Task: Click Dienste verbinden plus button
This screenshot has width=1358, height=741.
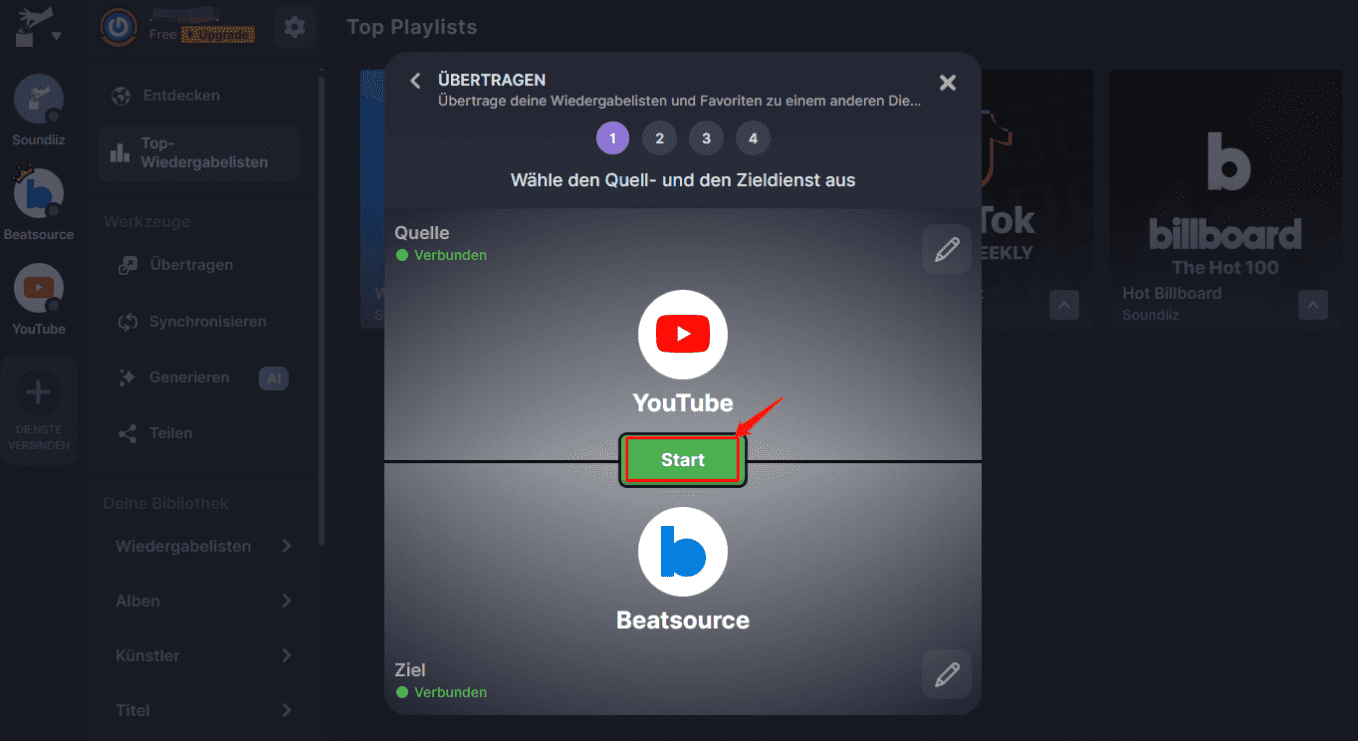Action: pos(39,410)
